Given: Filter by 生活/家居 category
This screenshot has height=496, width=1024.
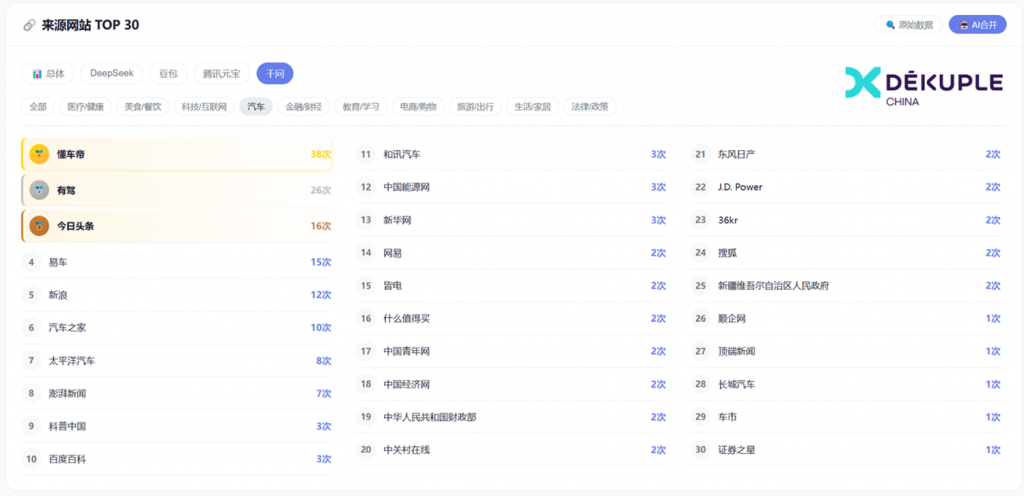Looking at the screenshot, I should [x=533, y=106].
